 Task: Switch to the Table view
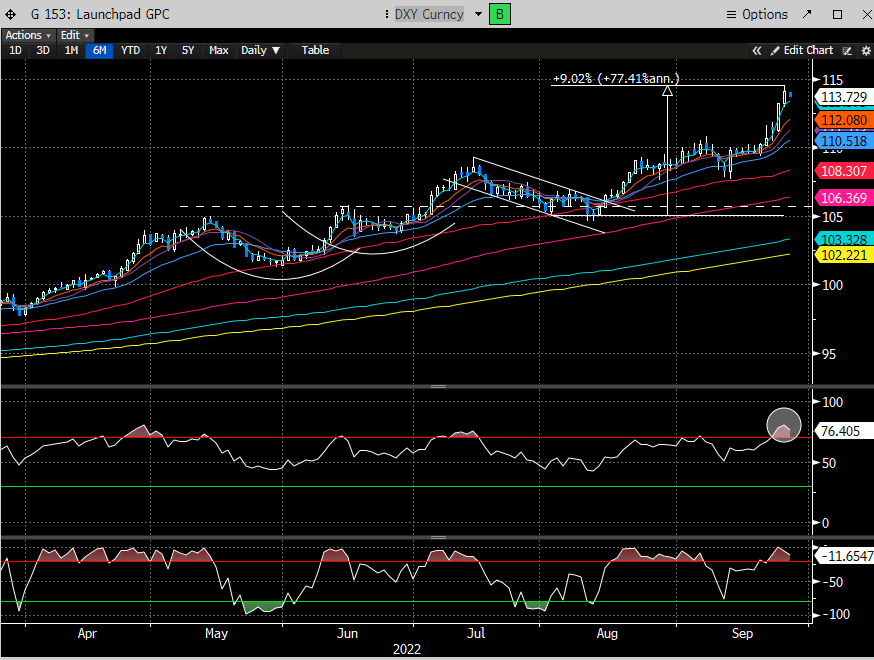[x=315, y=50]
